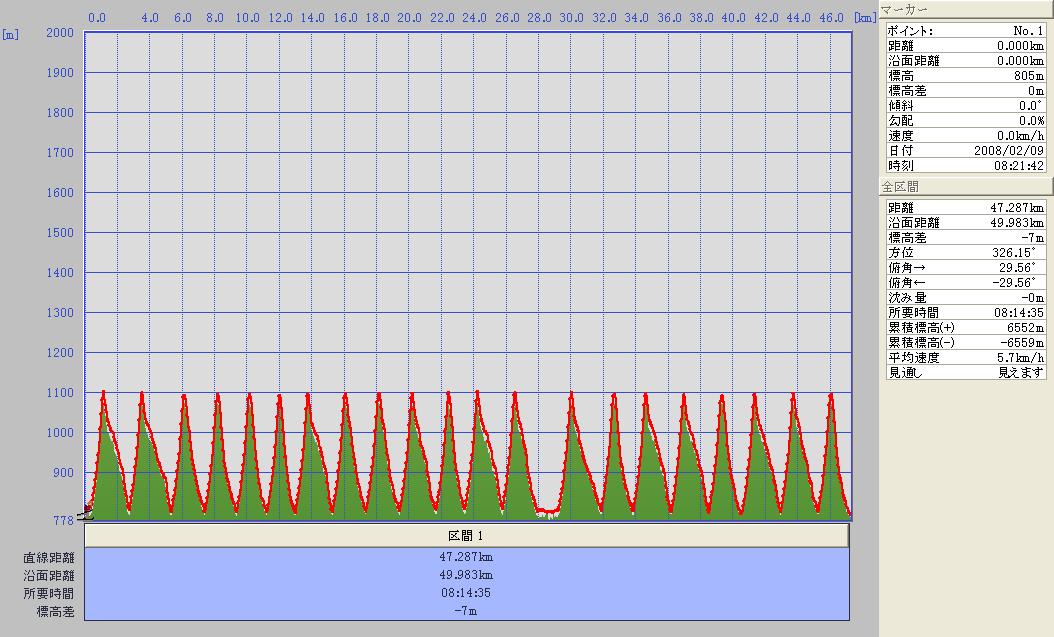Click the 見通し value 見えます

[x=1020, y=372]
